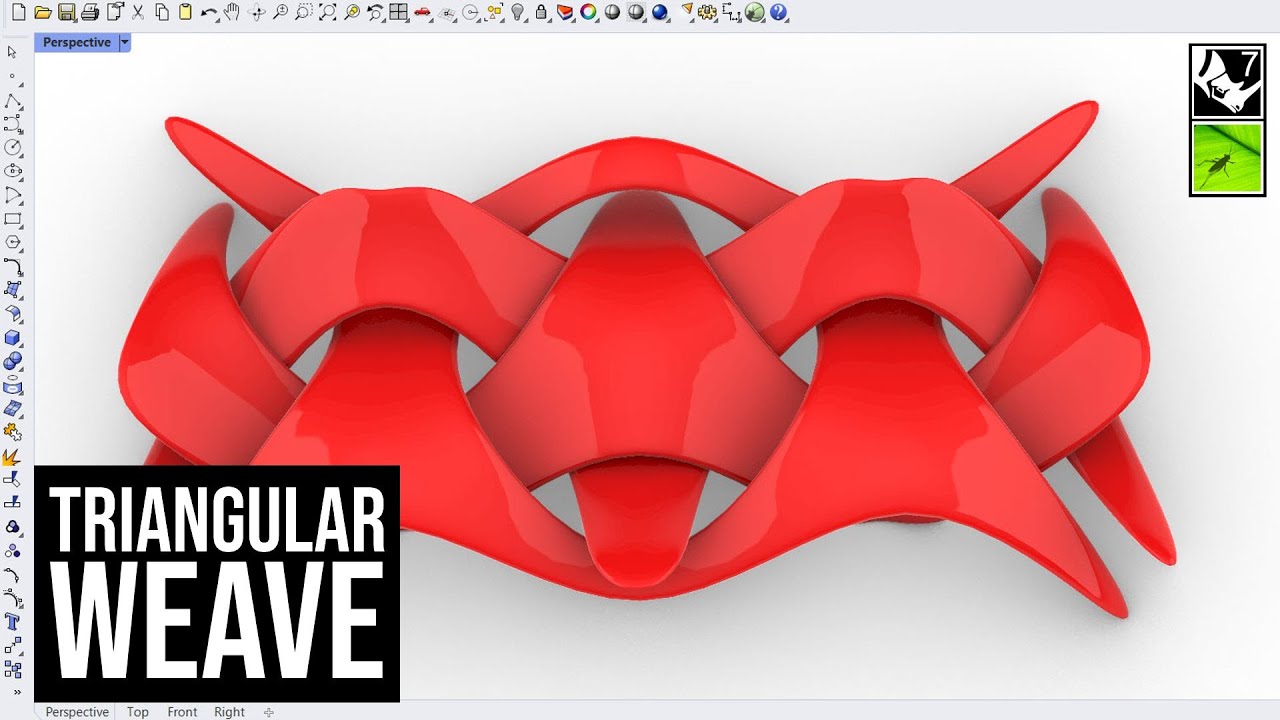Click the Perspective viewport title label
The width and height of the screenshot is (1280, 720).
pyautogui.click(x=76, y=43)
